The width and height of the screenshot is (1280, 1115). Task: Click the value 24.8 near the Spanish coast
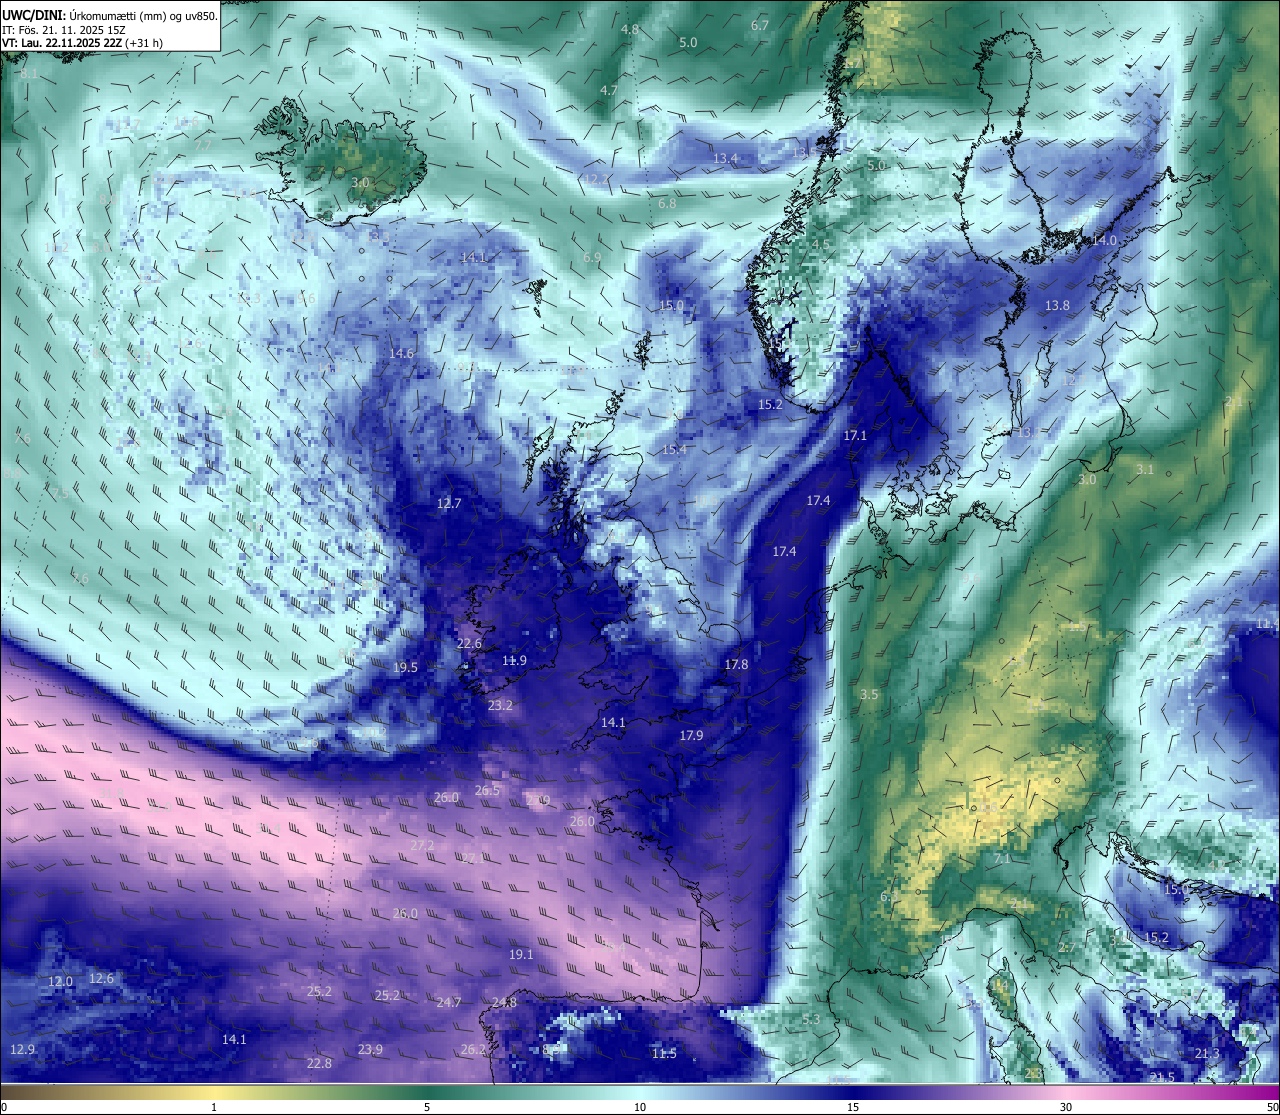click(504, 1003)
